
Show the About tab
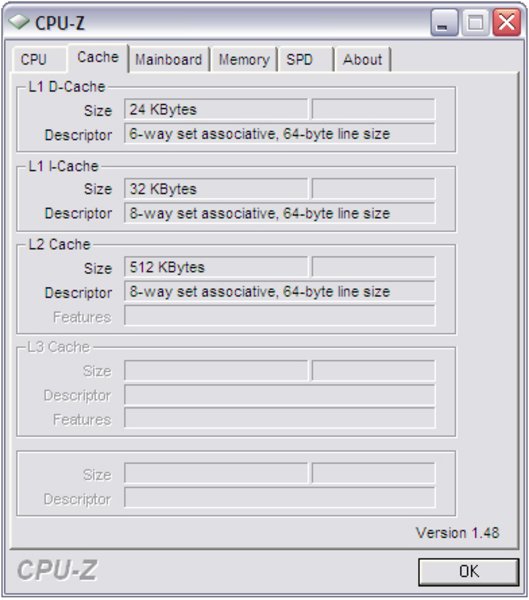[x=362, y=60]
